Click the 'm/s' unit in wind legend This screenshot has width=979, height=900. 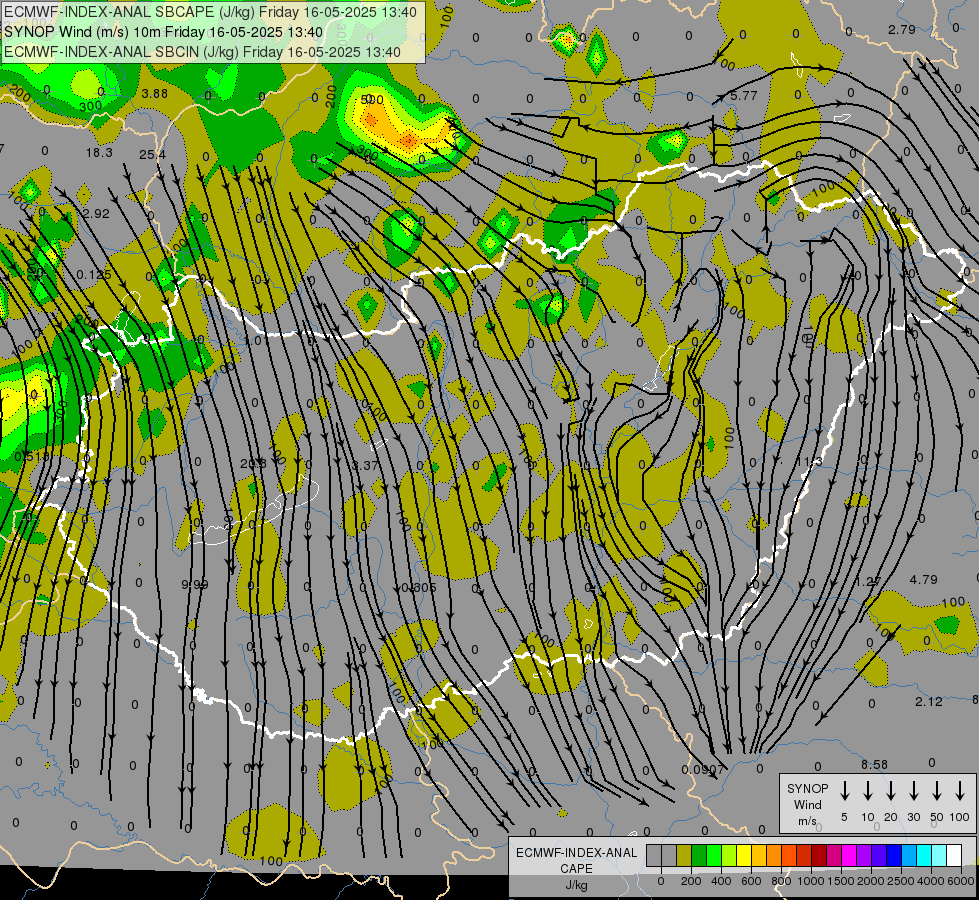click(x=807, y=821)
